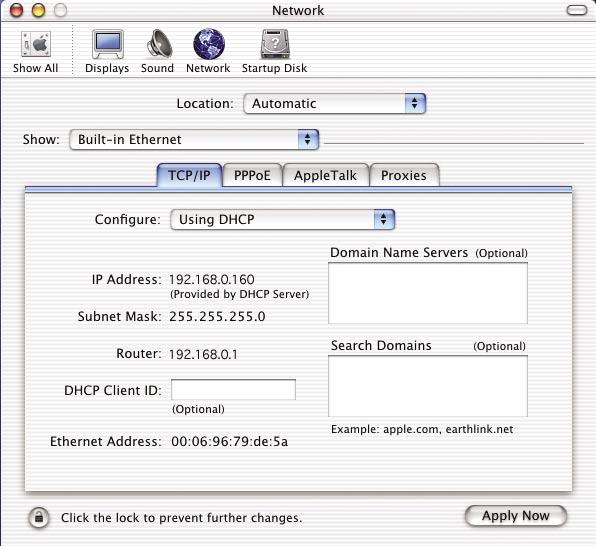Click the Show All icon

point(36,44)
